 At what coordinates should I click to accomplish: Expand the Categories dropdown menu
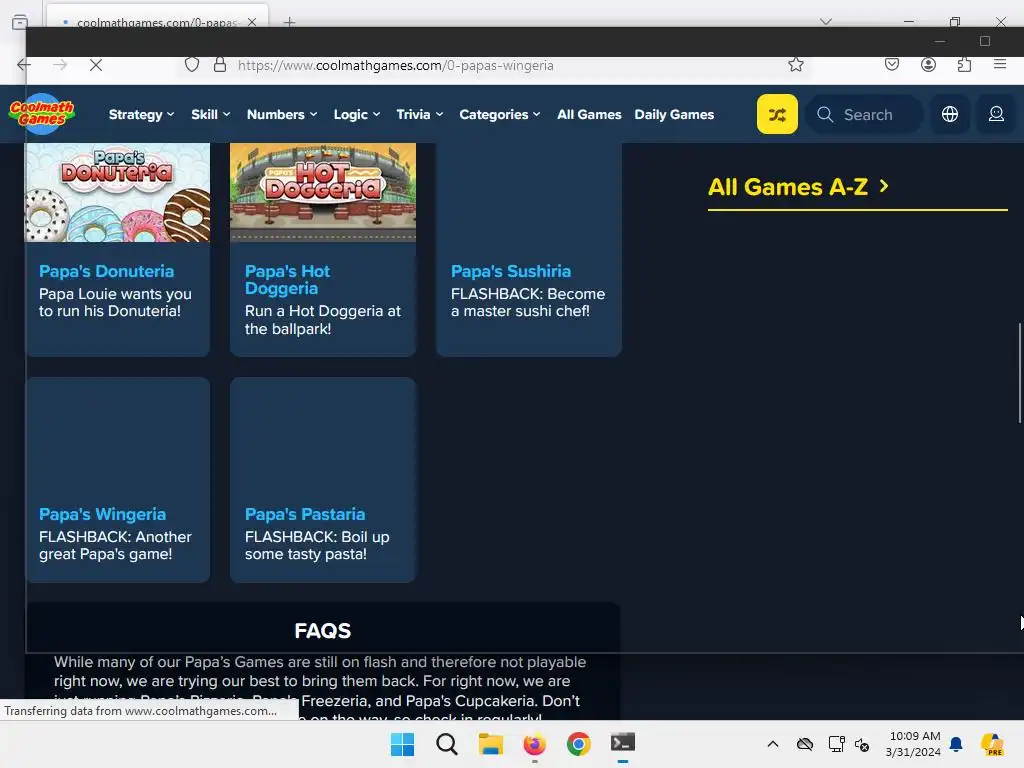pyautogui.click(x=500, y=114)
